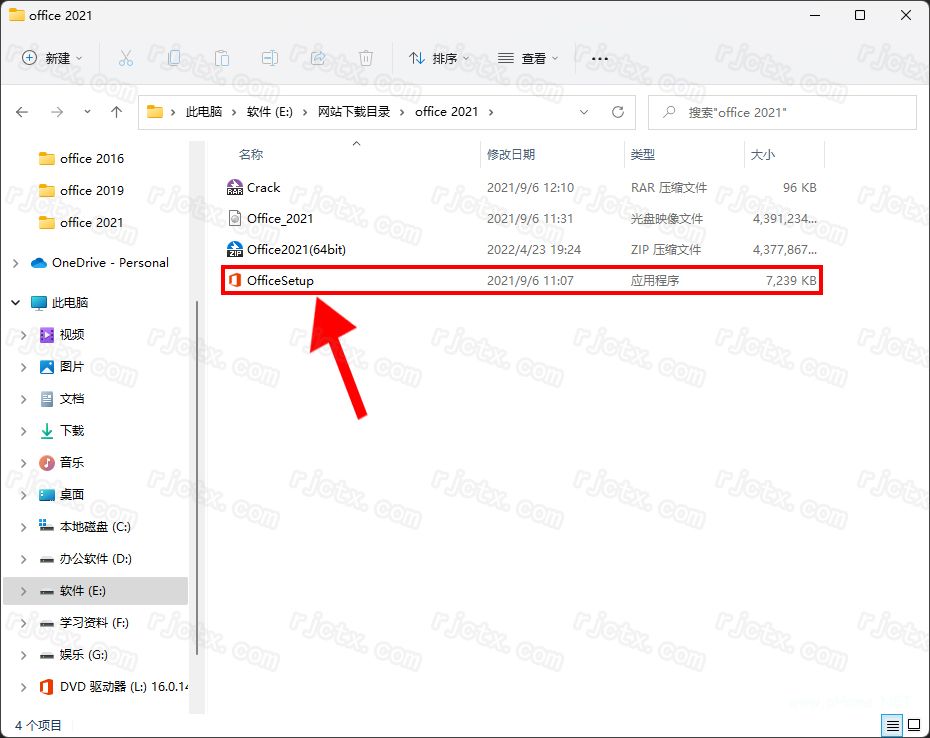Open the See more ellipsis menu
930x738 pixels.
click(x=599, y=59)
